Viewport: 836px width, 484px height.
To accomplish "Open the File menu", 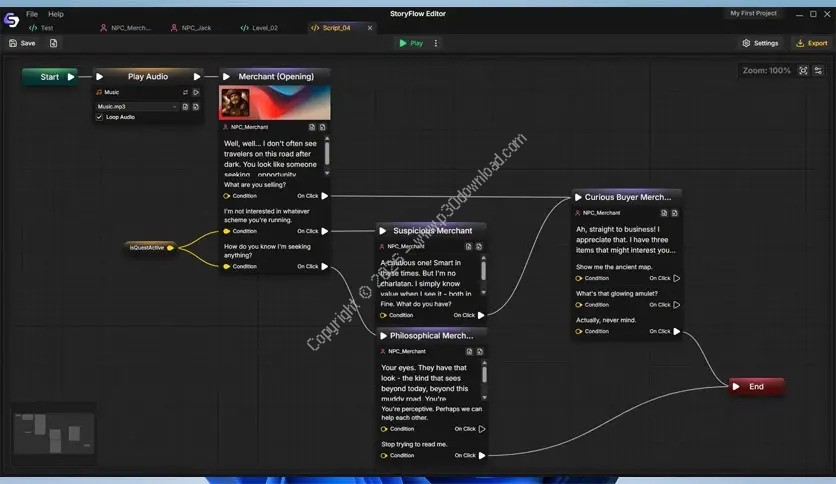I will tap(32, 14).
